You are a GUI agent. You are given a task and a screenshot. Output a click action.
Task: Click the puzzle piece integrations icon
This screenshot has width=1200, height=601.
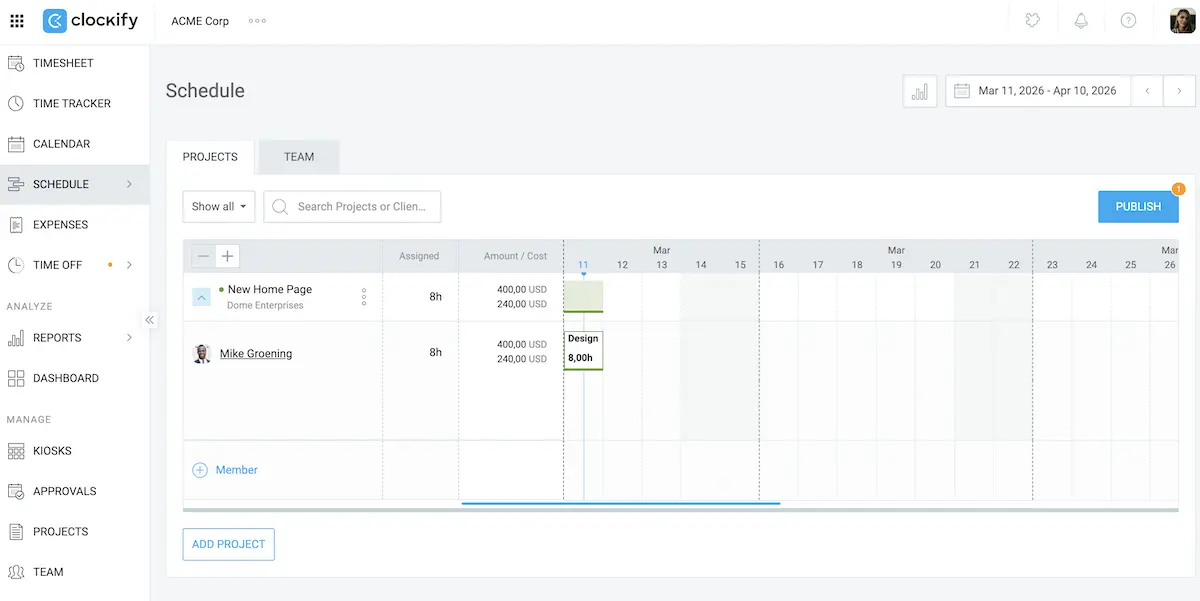[x=1034, y=20]
